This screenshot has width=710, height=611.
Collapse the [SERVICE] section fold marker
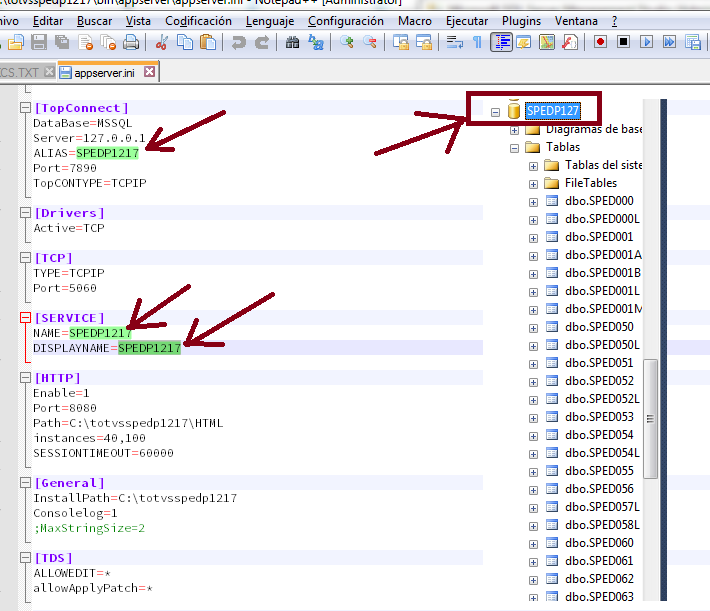click(25, 318)
